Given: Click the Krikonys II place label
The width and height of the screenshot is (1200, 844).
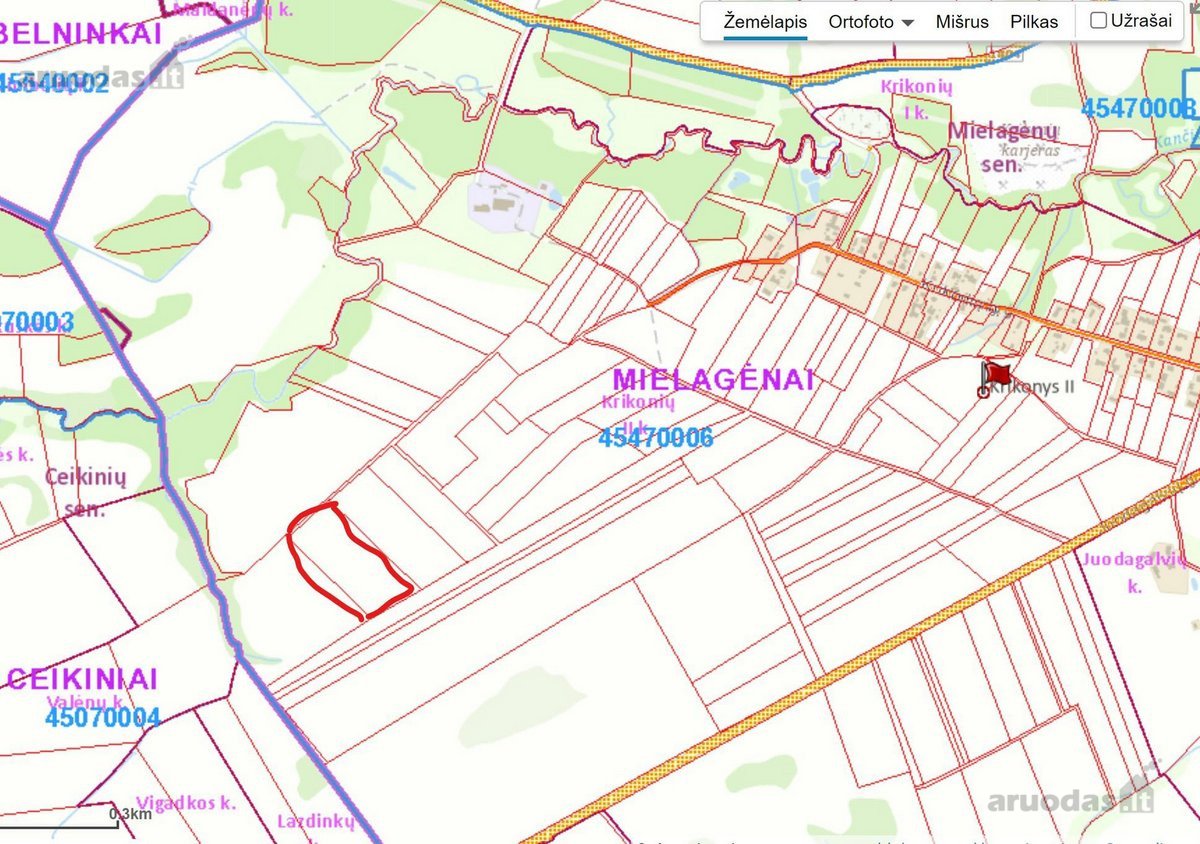Looking at the screenshot, I should point(1034,387).
